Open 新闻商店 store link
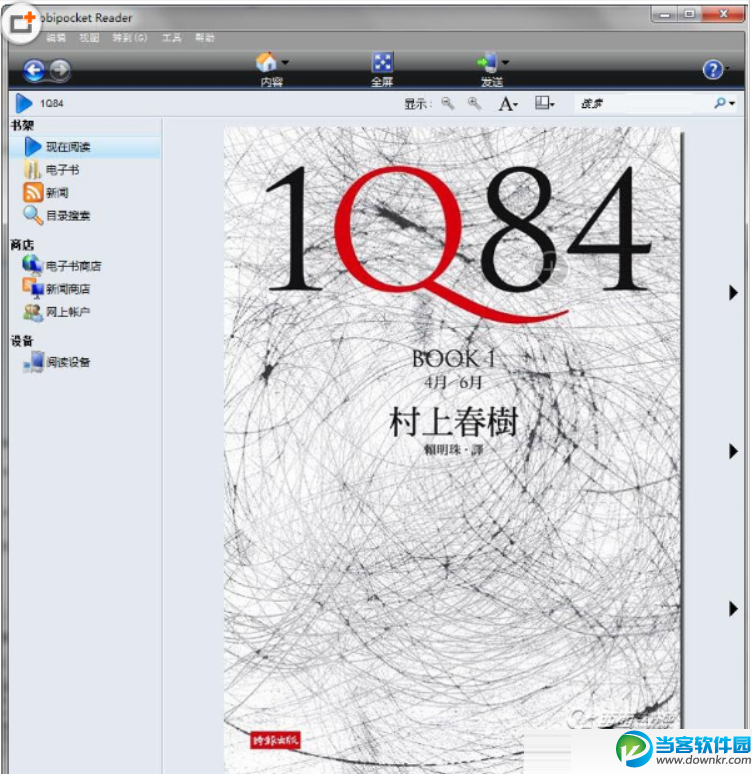The height and width of the screenshot is (774, 752). pos(56,288)
